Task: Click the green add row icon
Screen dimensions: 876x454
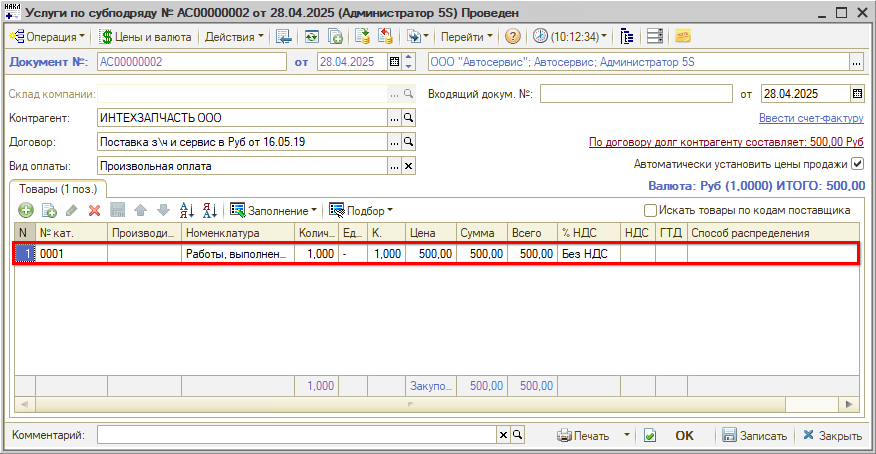Action: (26, 211)
